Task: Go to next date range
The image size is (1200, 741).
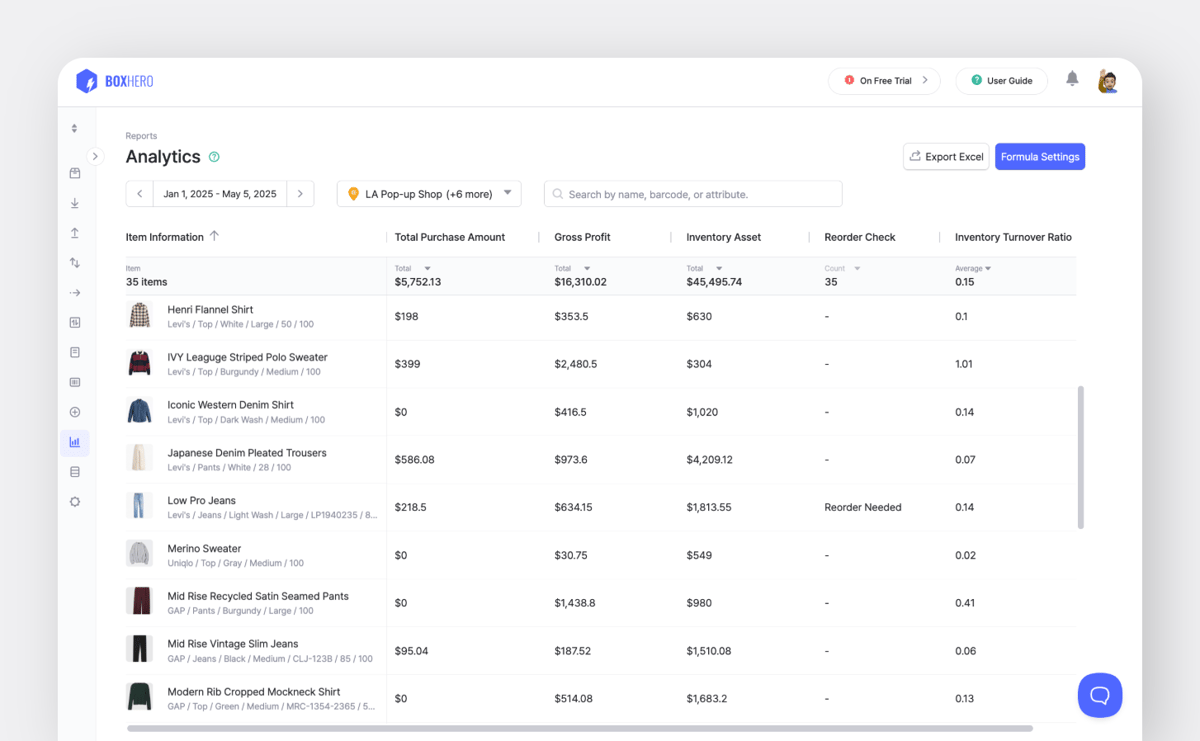Action: point(300,194)
